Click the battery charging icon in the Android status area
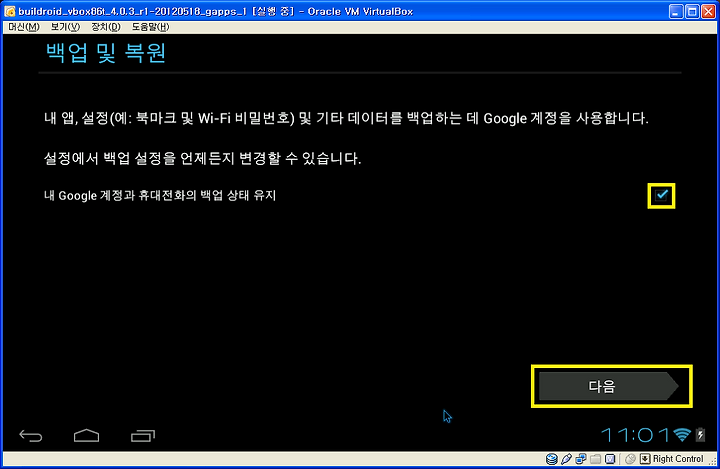 700,435
